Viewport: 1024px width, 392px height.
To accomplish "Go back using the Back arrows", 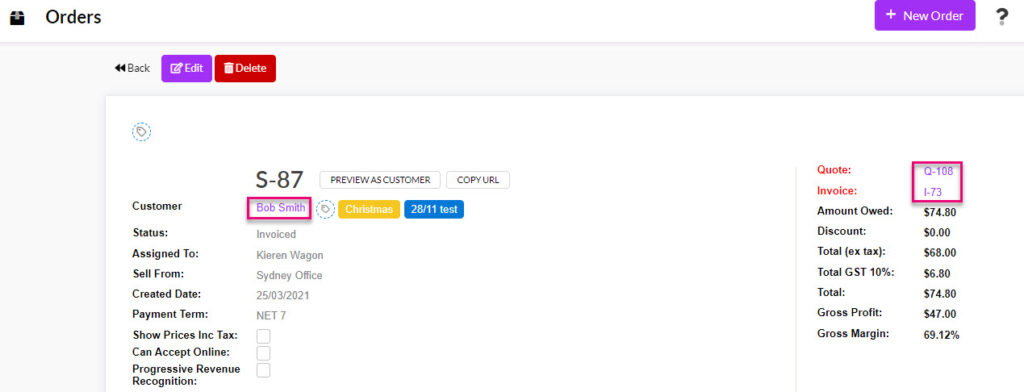I will [x=132, y=68].
